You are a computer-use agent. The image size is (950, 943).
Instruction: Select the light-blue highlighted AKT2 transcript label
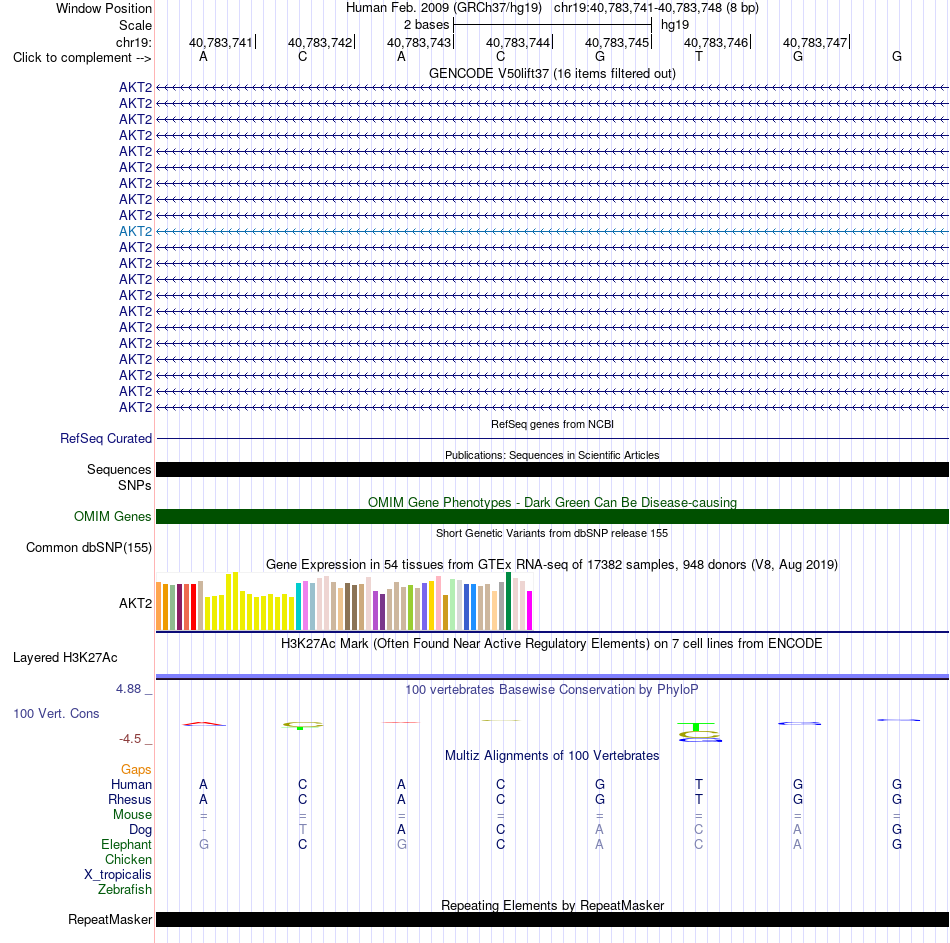click(135, 232)
